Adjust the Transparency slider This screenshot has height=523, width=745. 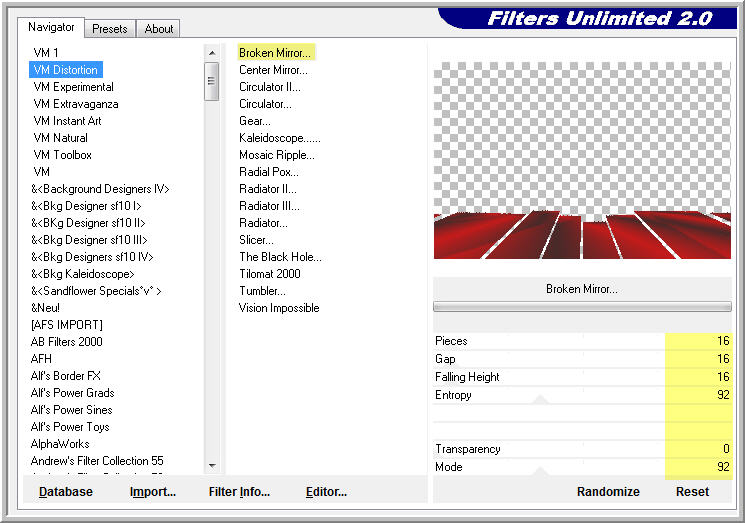point(583,449)
